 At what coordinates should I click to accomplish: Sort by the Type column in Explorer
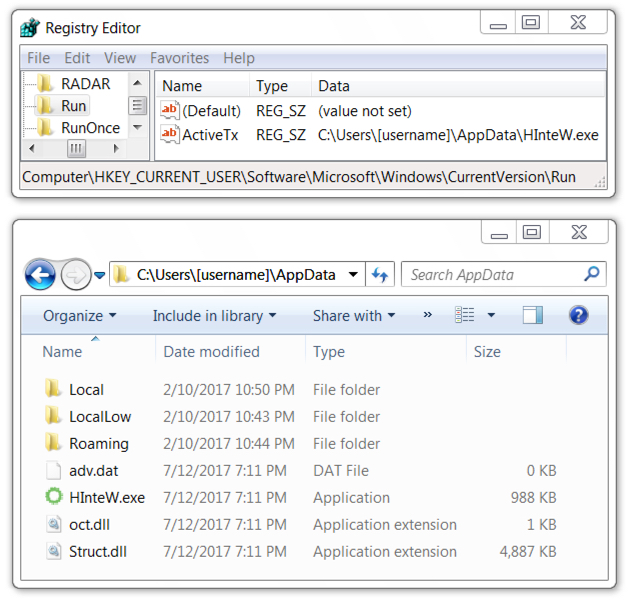(329, 352)
